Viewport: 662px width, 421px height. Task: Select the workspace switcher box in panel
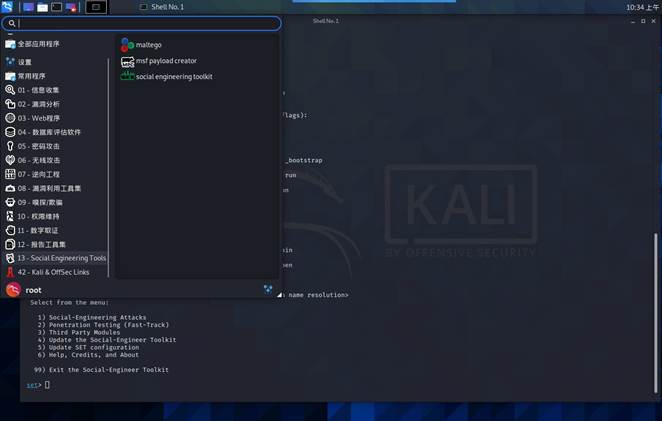tap(96, 7)
